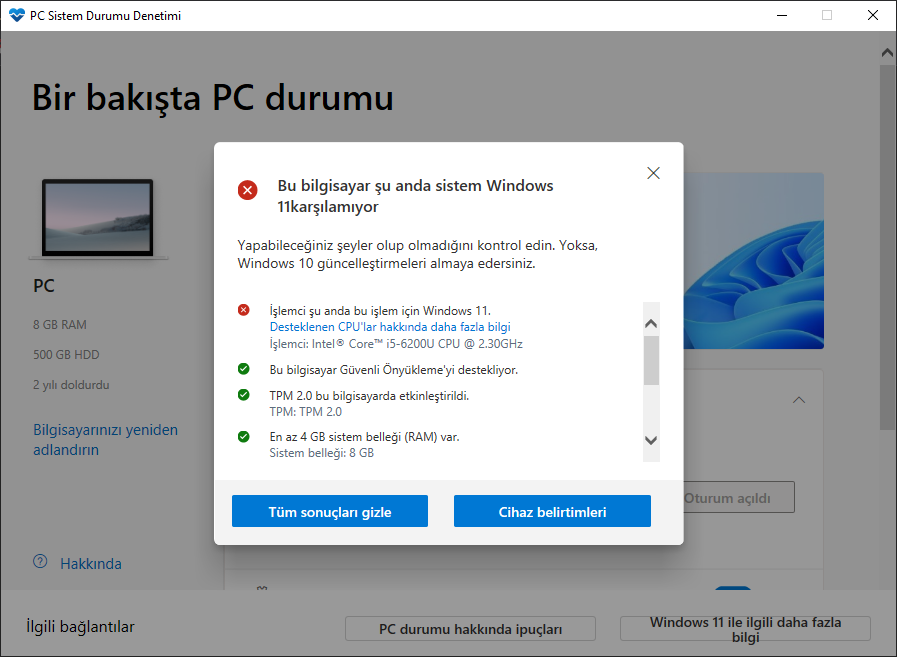This screenshot has height=657, width=897.
Task: Click Bu bilgisayar Güvenli Önyükleme'yi destekliyor text
Action: [x=394, y=370]
